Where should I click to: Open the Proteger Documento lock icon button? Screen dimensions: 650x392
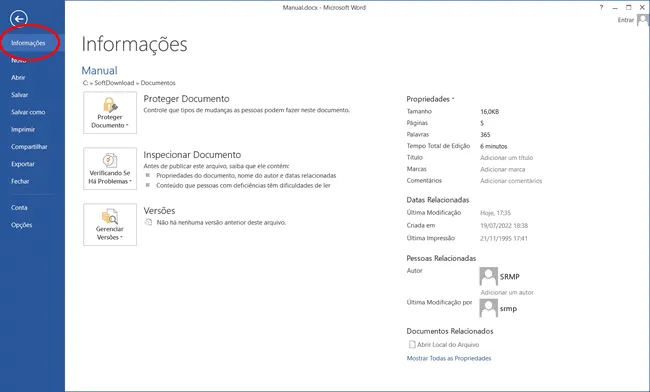110,113
